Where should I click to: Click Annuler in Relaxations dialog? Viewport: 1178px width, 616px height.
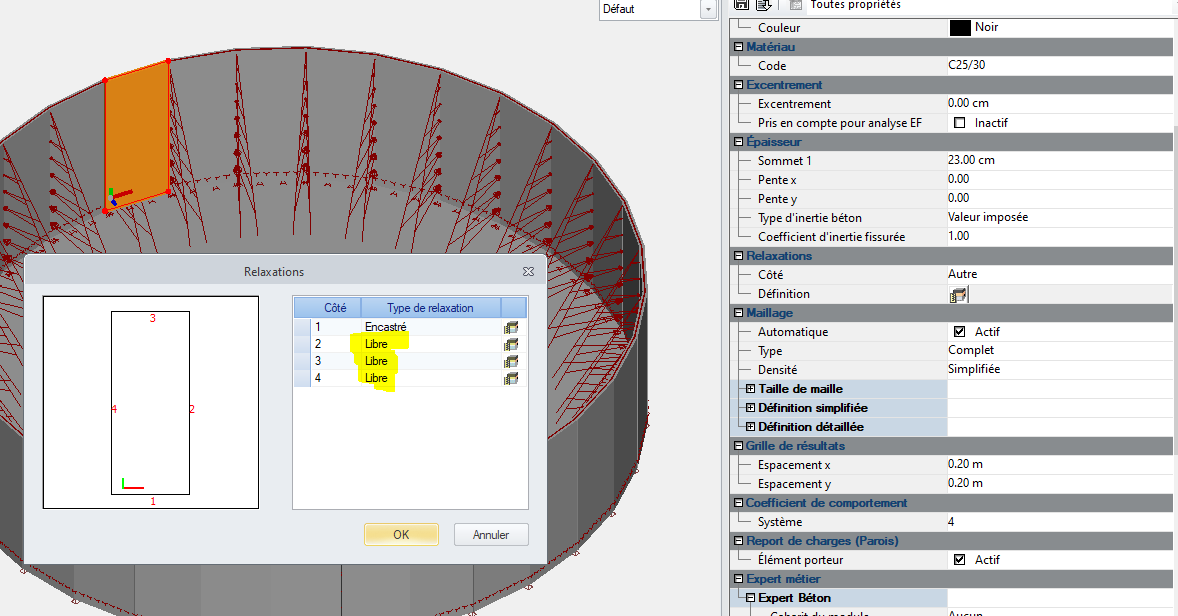[491, 535]
